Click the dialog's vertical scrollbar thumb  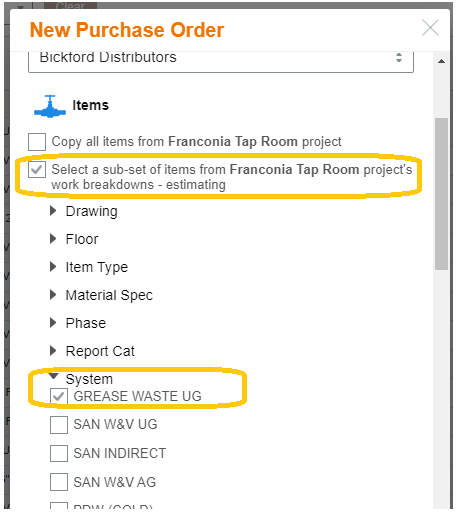point(441,194)
